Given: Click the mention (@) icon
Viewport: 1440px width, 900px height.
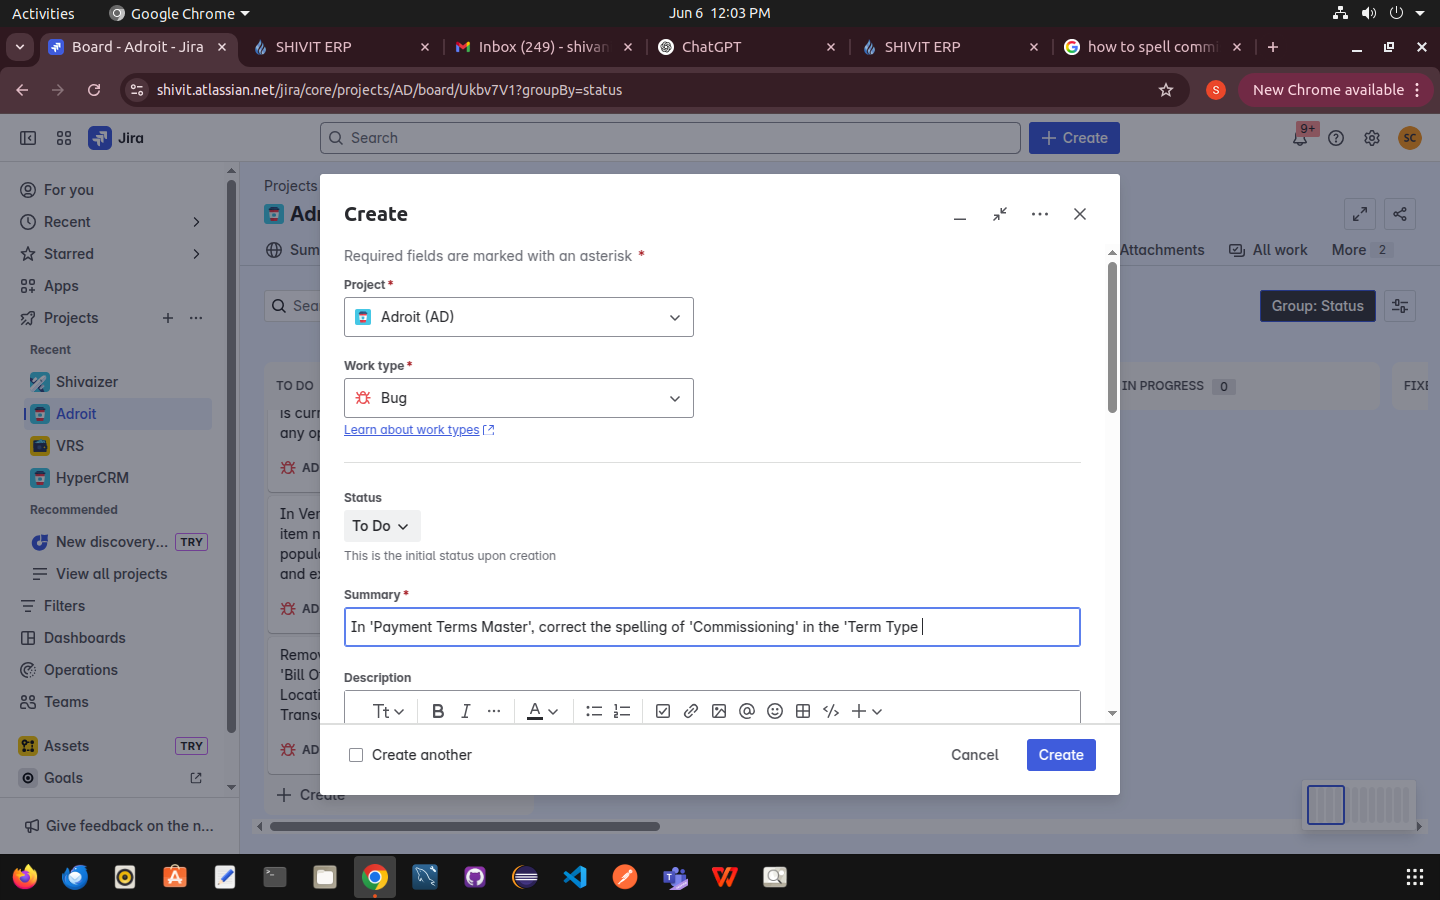Looking at the screenshot, I should (x=747, y=711).
